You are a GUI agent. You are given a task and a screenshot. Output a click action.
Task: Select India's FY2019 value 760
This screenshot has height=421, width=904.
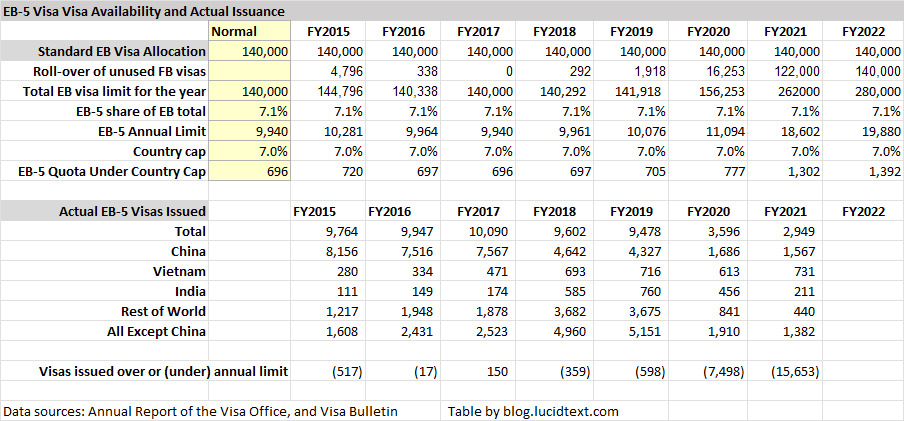point(644,291)
